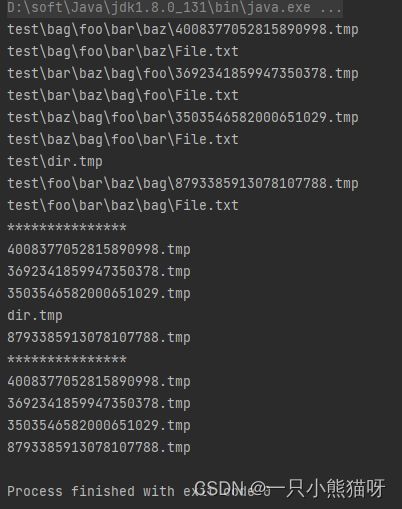Click the Process finished with exit code message
402x509 pixels.
point(139,491)
